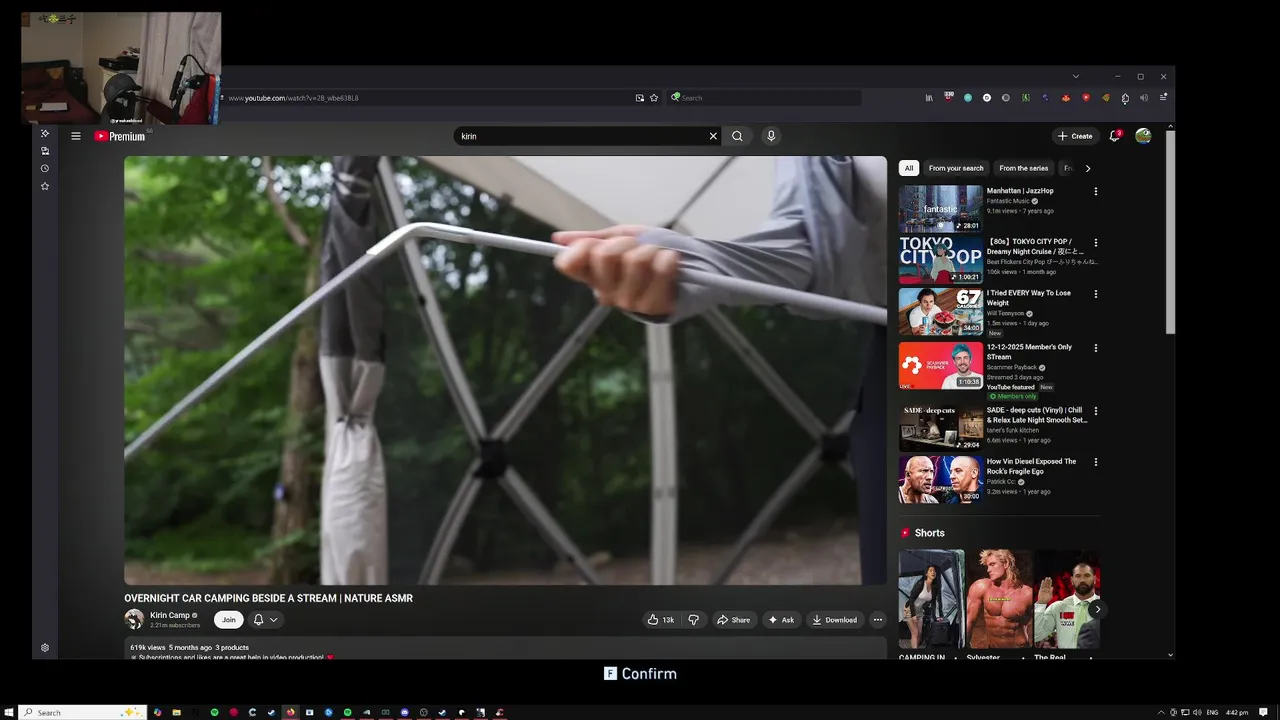Open 'I Tried EVERY Way To Lose Weight'
The width and height of the screenshot is (1280, 720).
pos(1029,298)
